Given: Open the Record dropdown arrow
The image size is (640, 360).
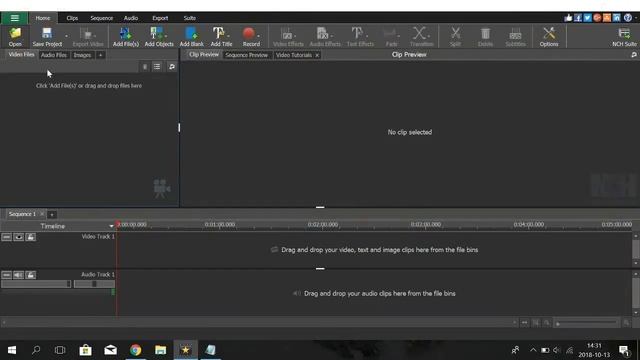Looking at the screenshot, I should click(258, 36).
